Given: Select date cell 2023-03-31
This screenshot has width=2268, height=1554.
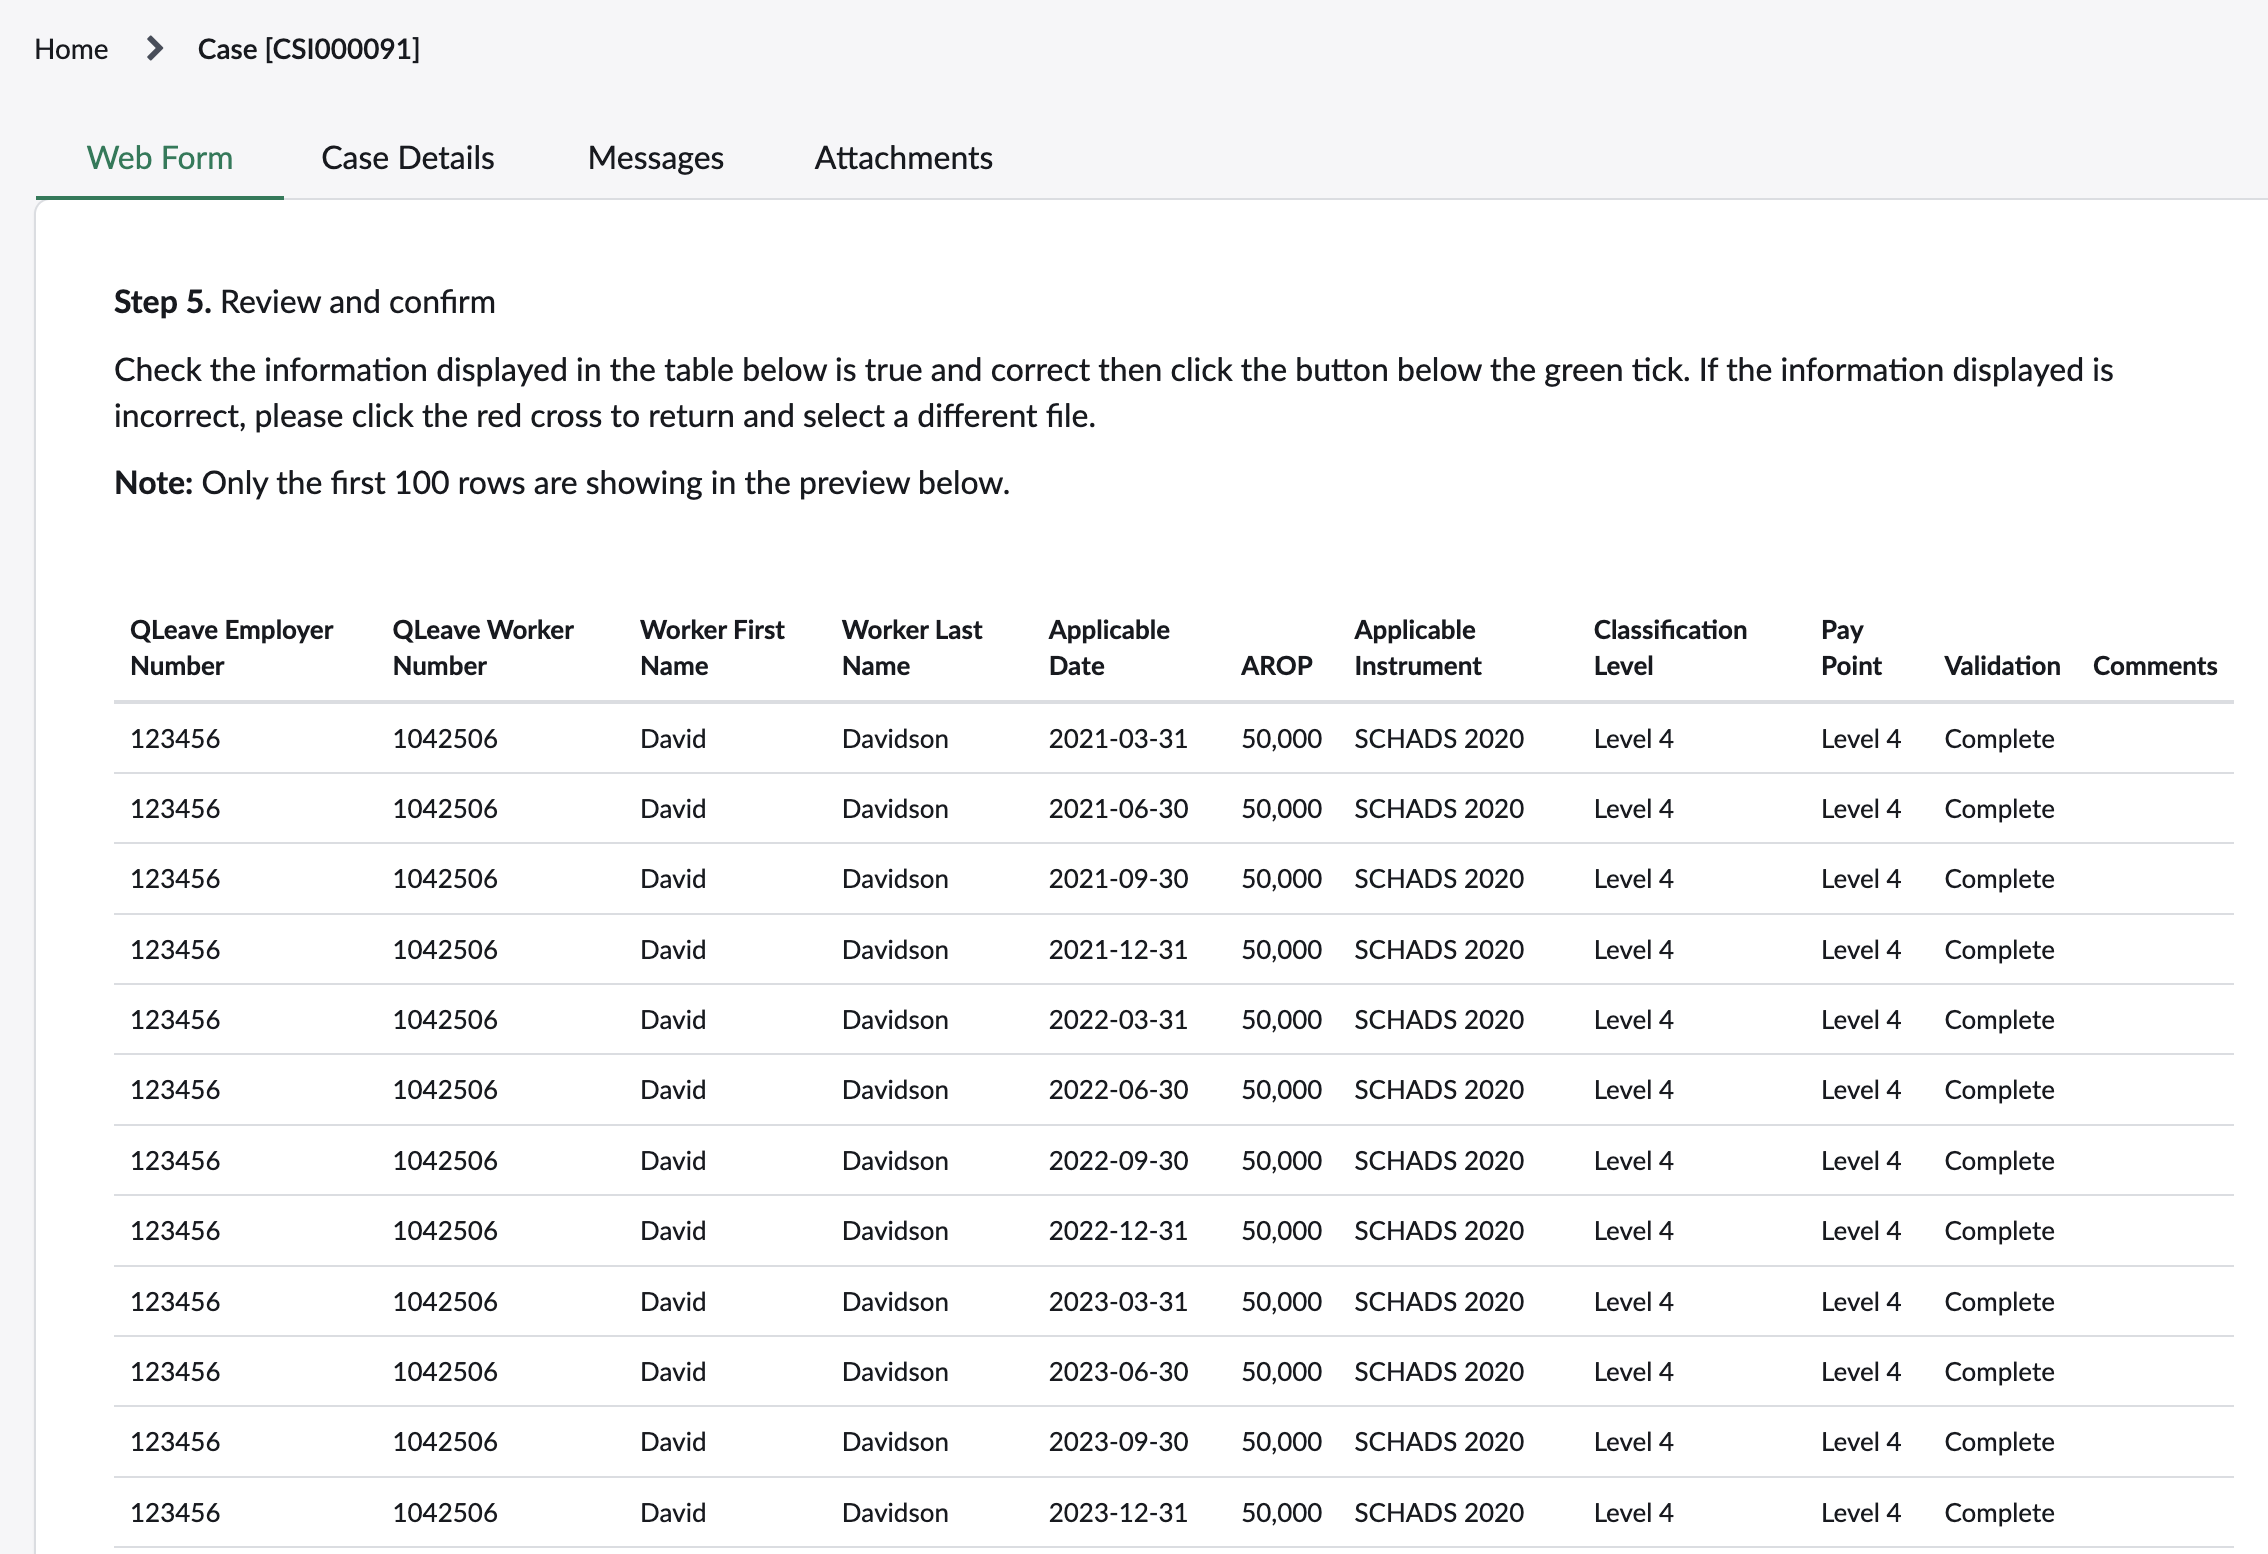Looking at the screenshot, I should click(1118, 1301).
